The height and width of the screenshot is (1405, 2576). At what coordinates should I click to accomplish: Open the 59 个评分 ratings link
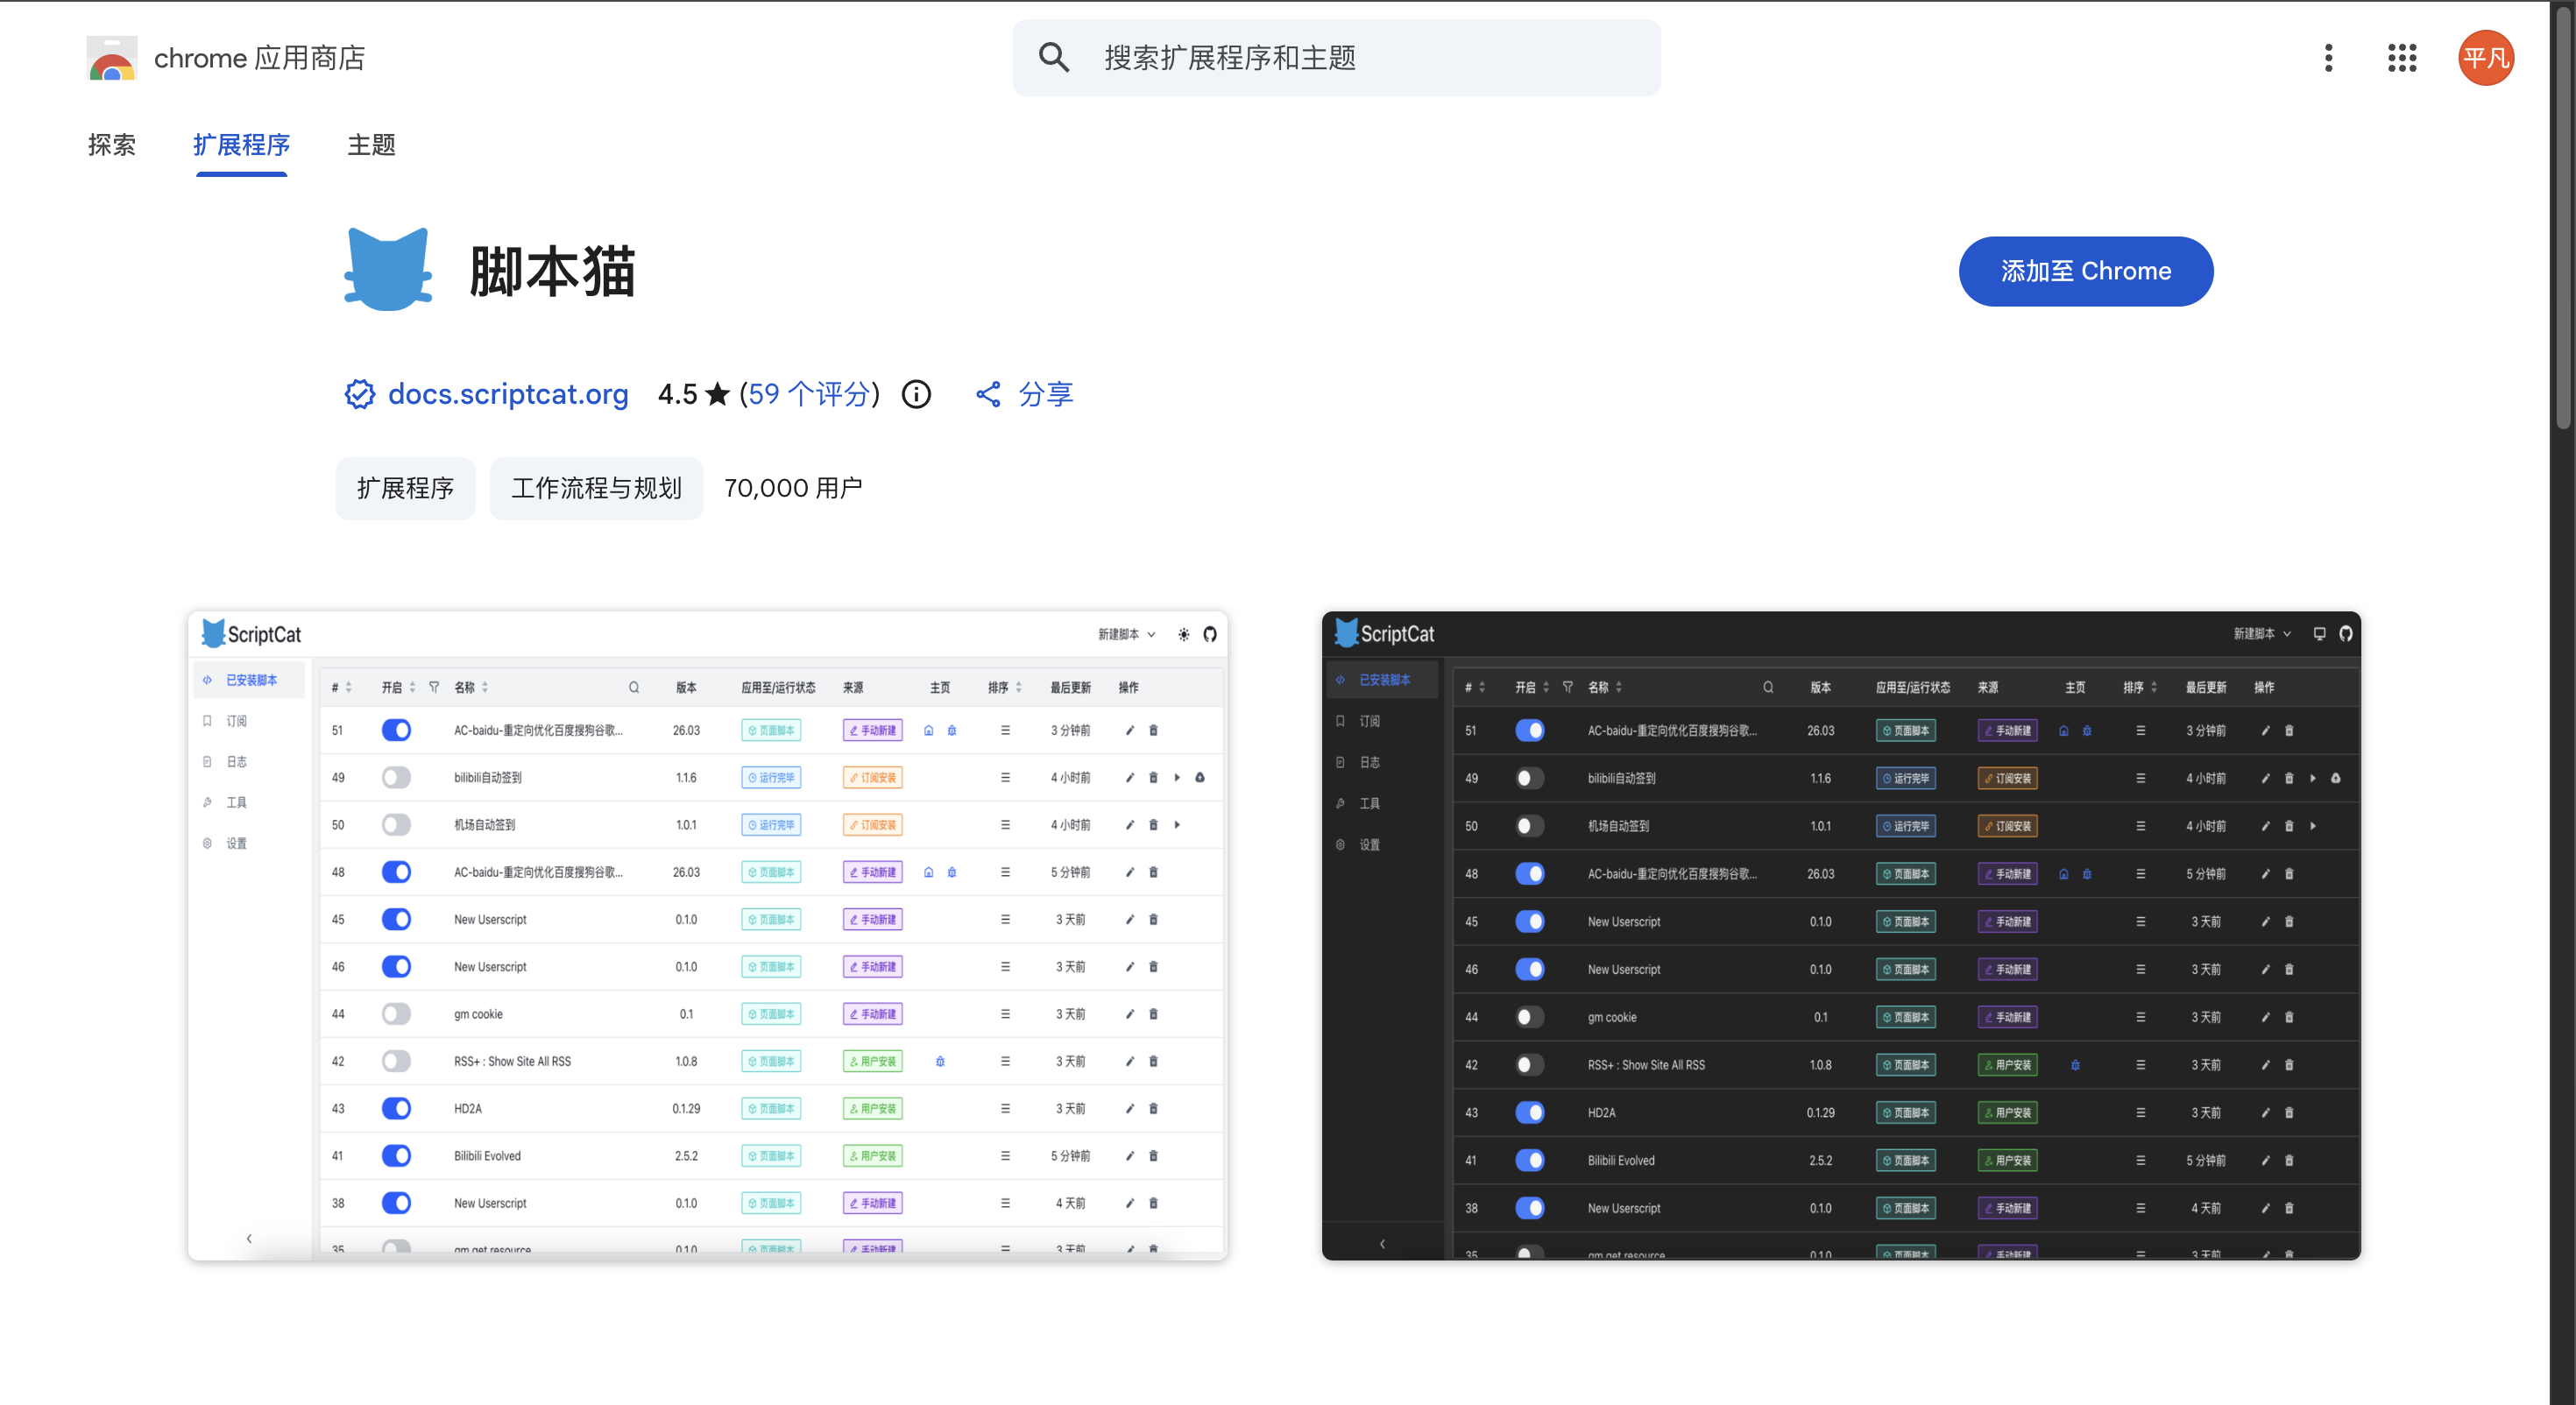pyautogui.click(x=809, y=395)
